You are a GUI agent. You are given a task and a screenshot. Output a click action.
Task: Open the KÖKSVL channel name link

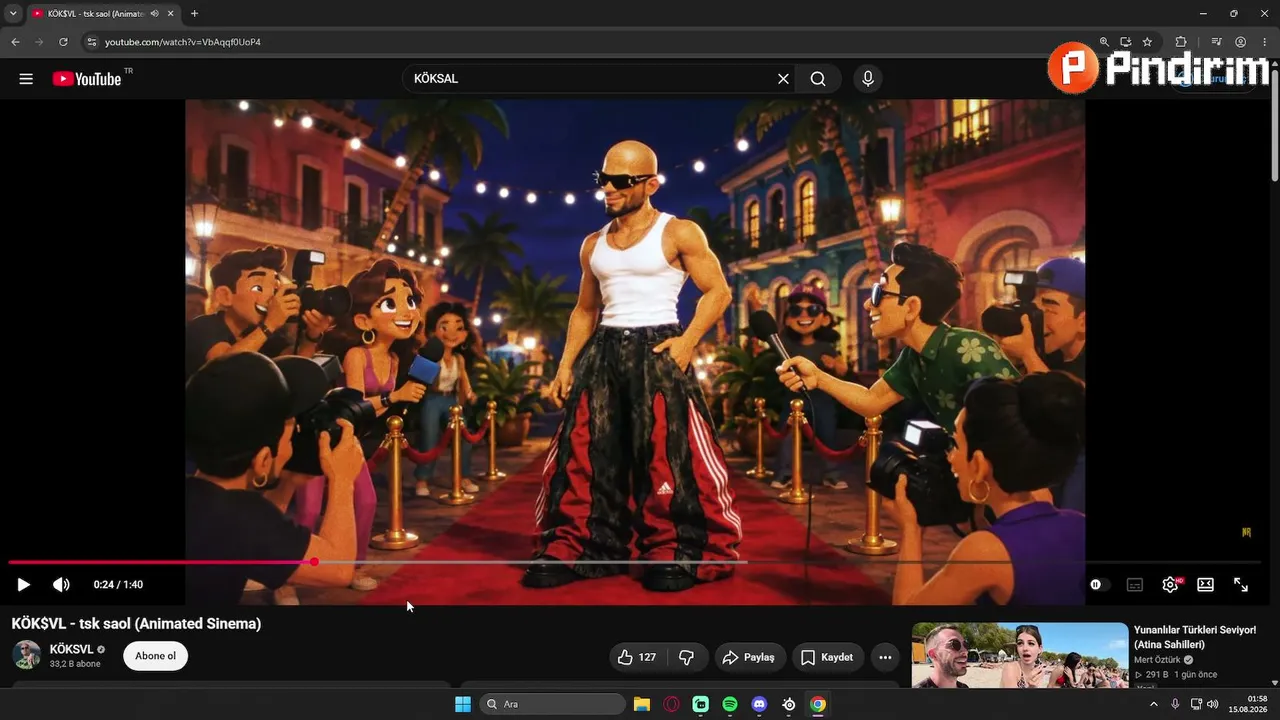[x=72, y=650]
